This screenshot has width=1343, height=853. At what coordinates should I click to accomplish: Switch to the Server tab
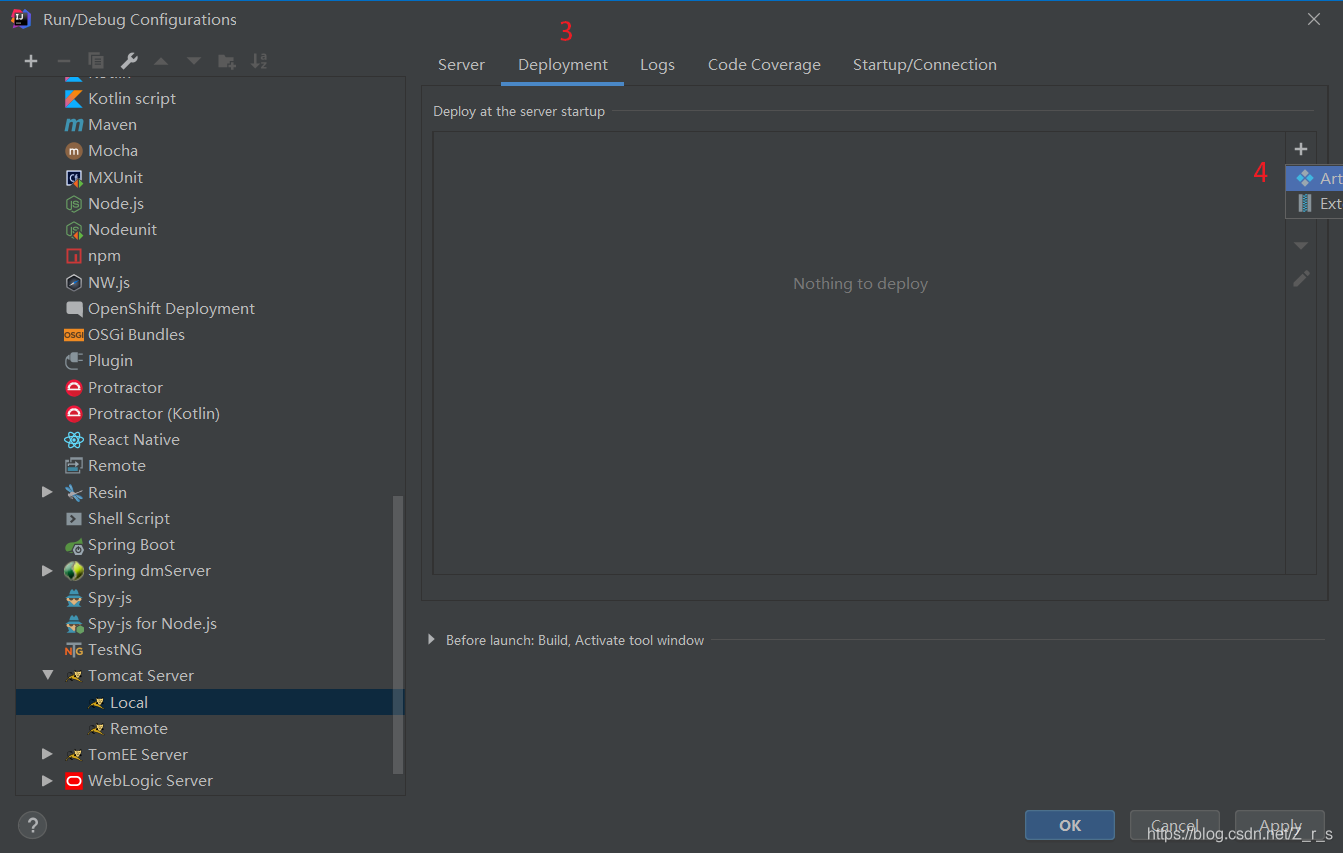point(461,65)
